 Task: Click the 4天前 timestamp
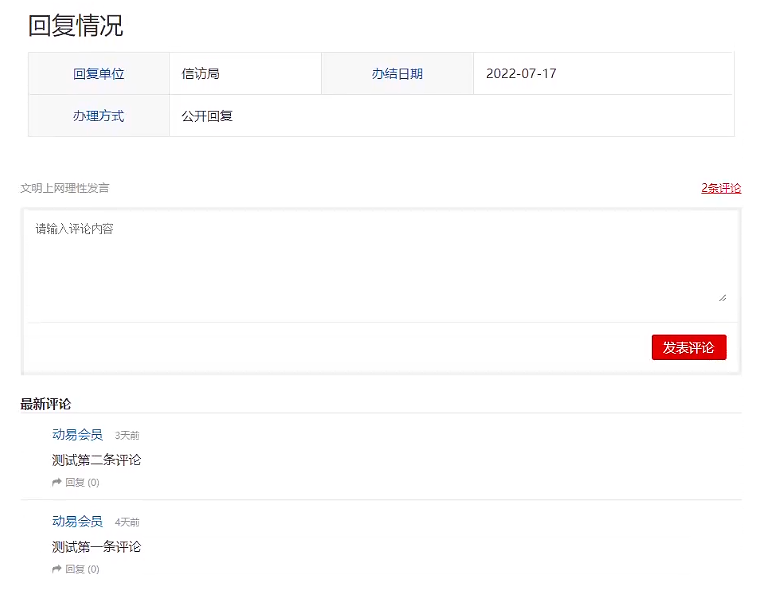point(127,523)
